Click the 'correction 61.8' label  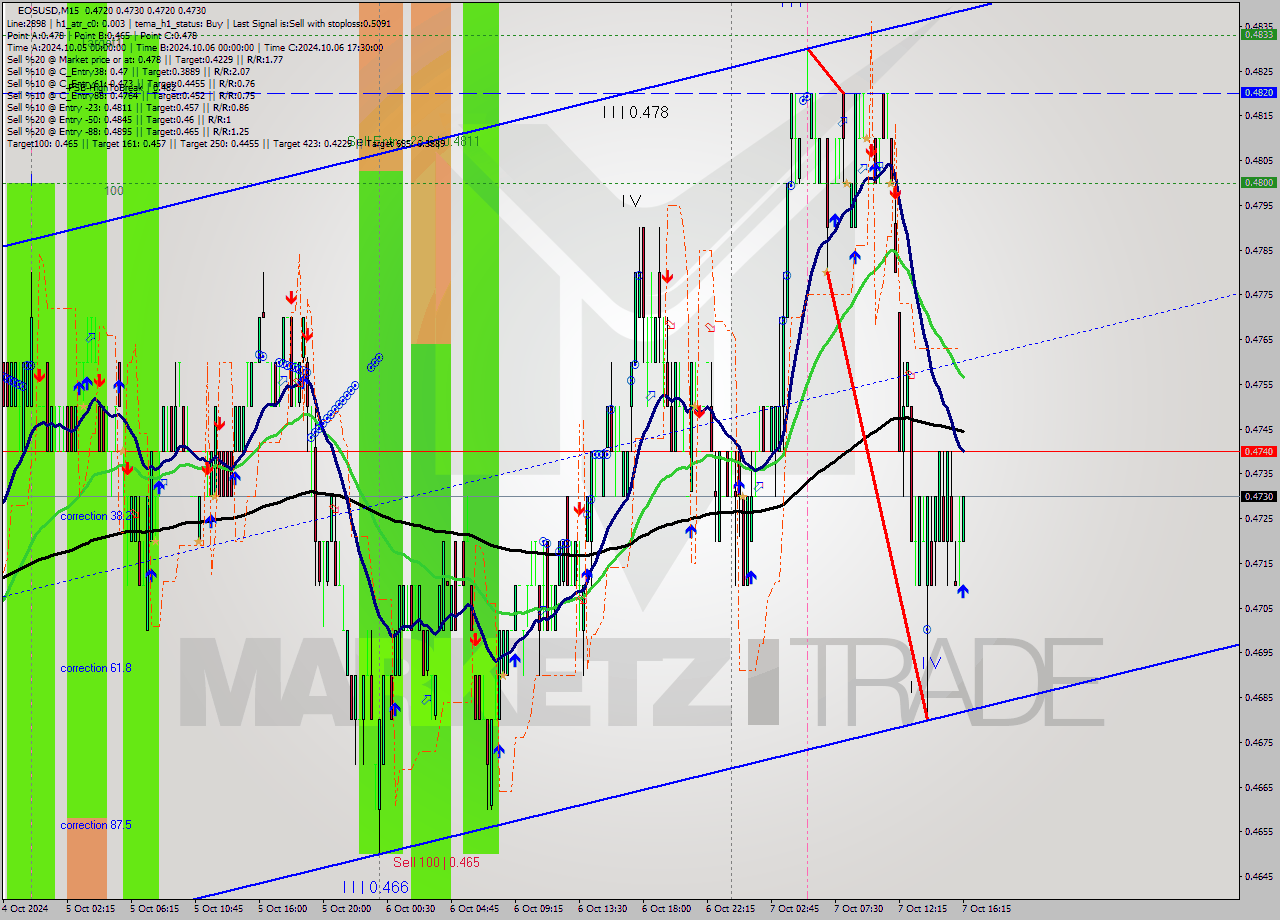click(x=96, y=668)
